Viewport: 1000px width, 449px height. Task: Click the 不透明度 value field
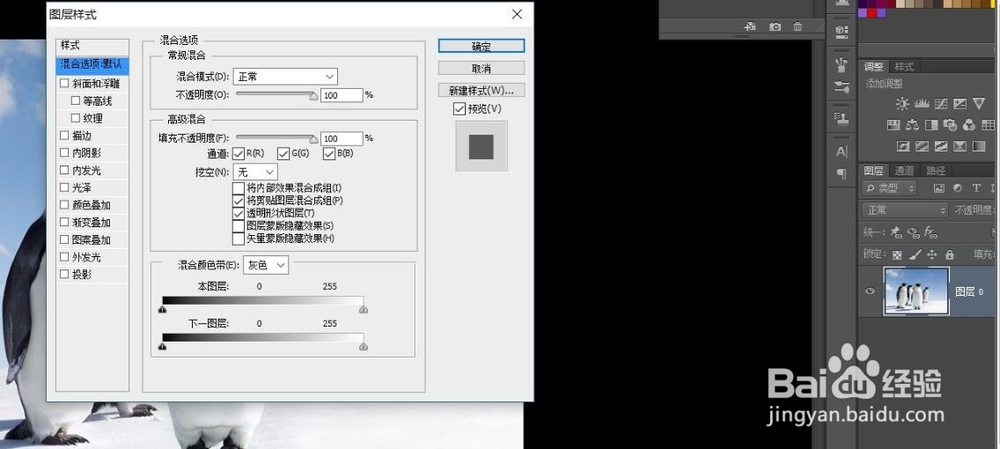[x=341, y=96]
